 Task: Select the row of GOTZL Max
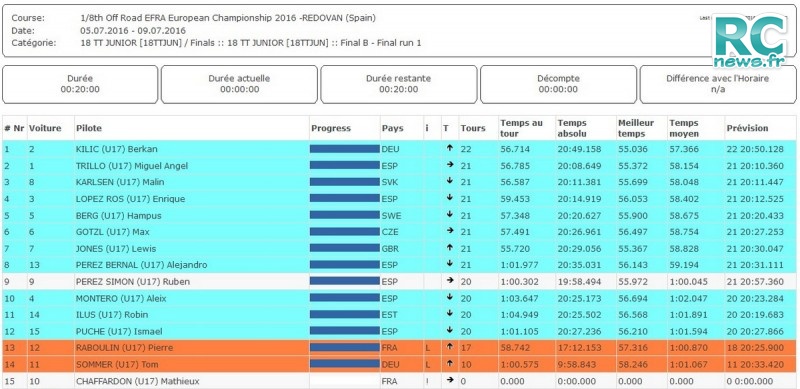pos(399,232)
